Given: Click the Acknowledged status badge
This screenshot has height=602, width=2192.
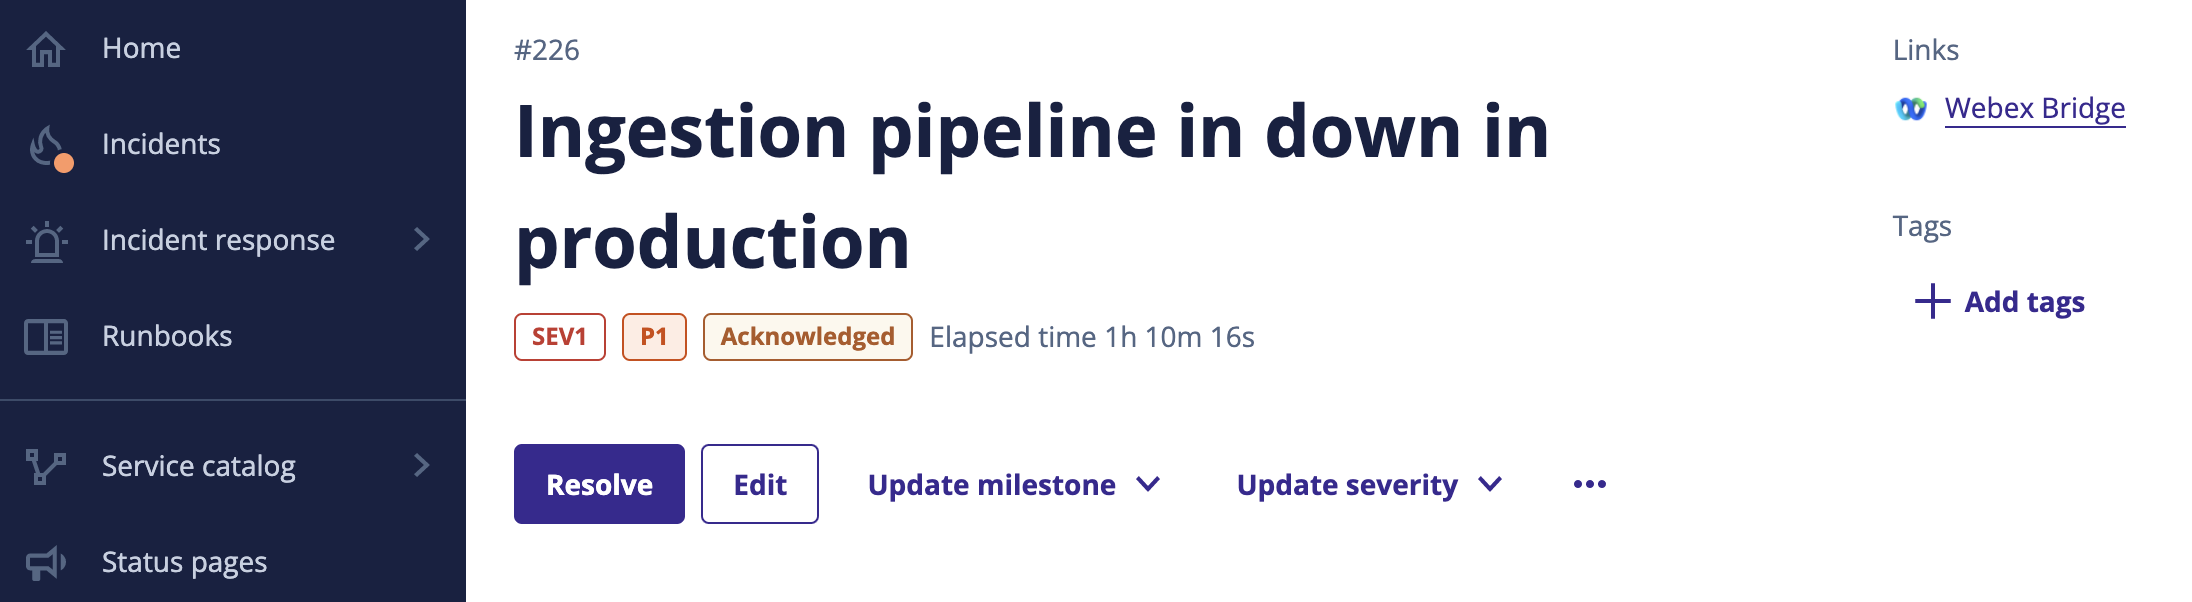Looking at the screenshot, I should tap(807, 337).
